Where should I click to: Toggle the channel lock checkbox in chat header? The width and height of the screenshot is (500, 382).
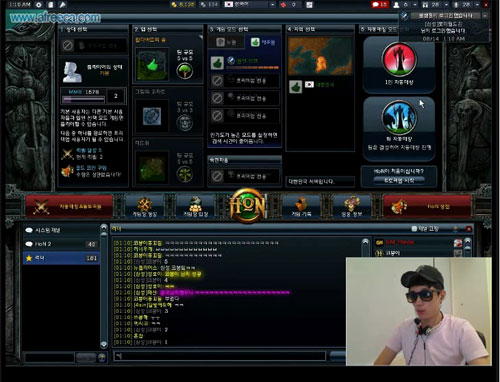point(414,229)
